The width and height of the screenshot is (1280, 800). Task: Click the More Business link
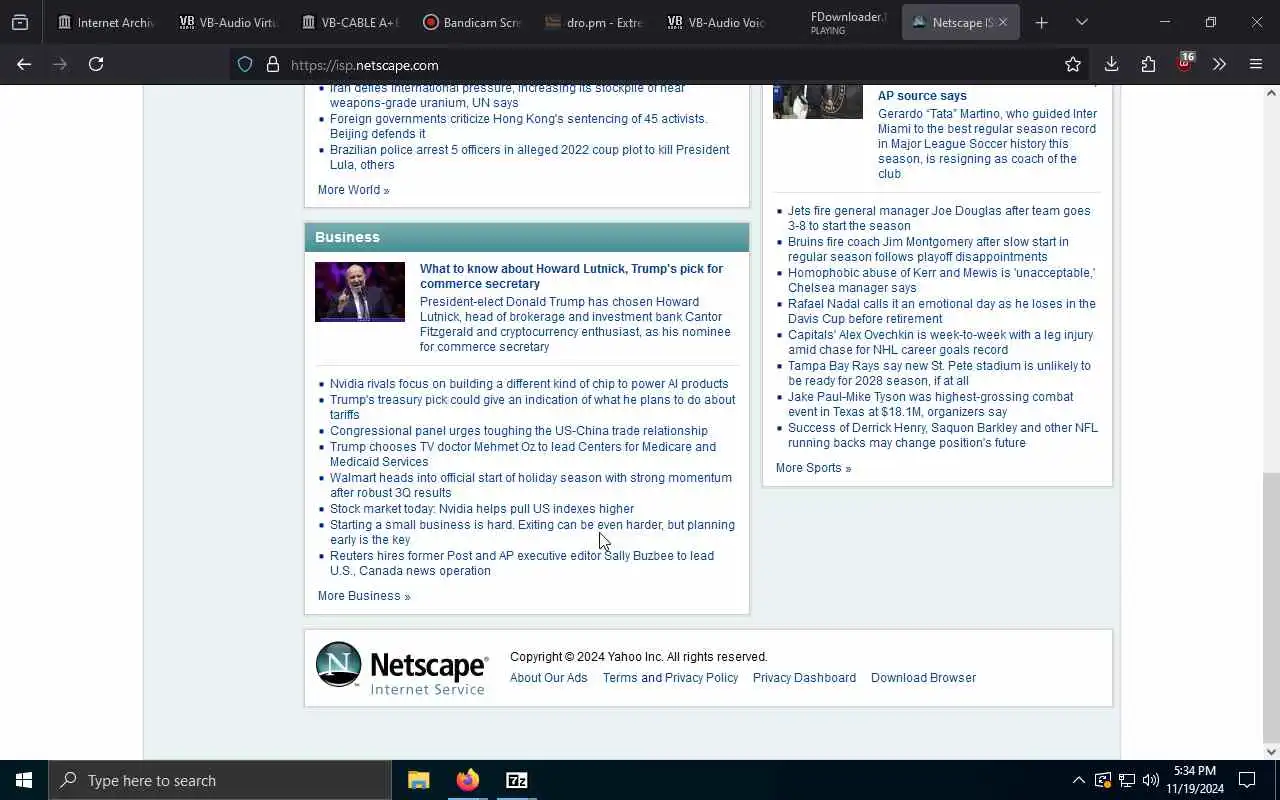tap(364, 596)
